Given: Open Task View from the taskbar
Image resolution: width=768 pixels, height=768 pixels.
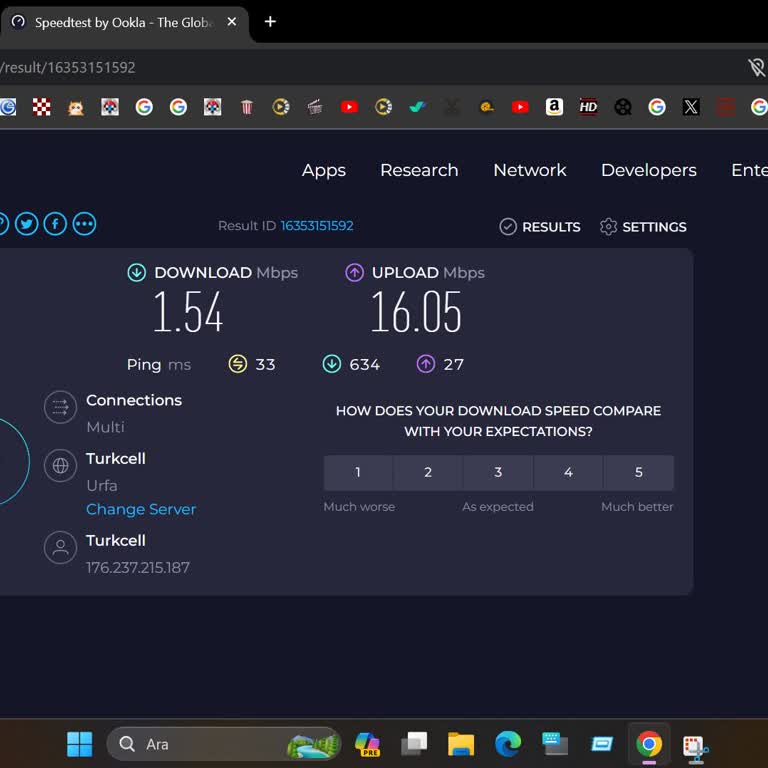Looking at the screenshot, I should tap(414, 744).
